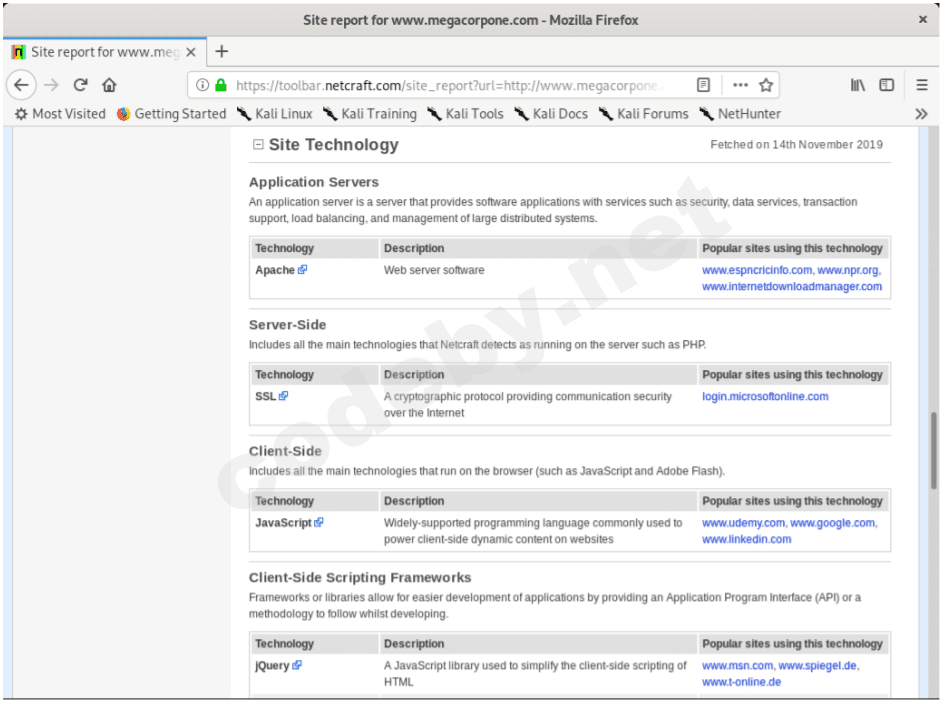This screenshot has width=943, height=704.
Task: Open Kali Tools bookmark
Action: (x=465, y=114)
